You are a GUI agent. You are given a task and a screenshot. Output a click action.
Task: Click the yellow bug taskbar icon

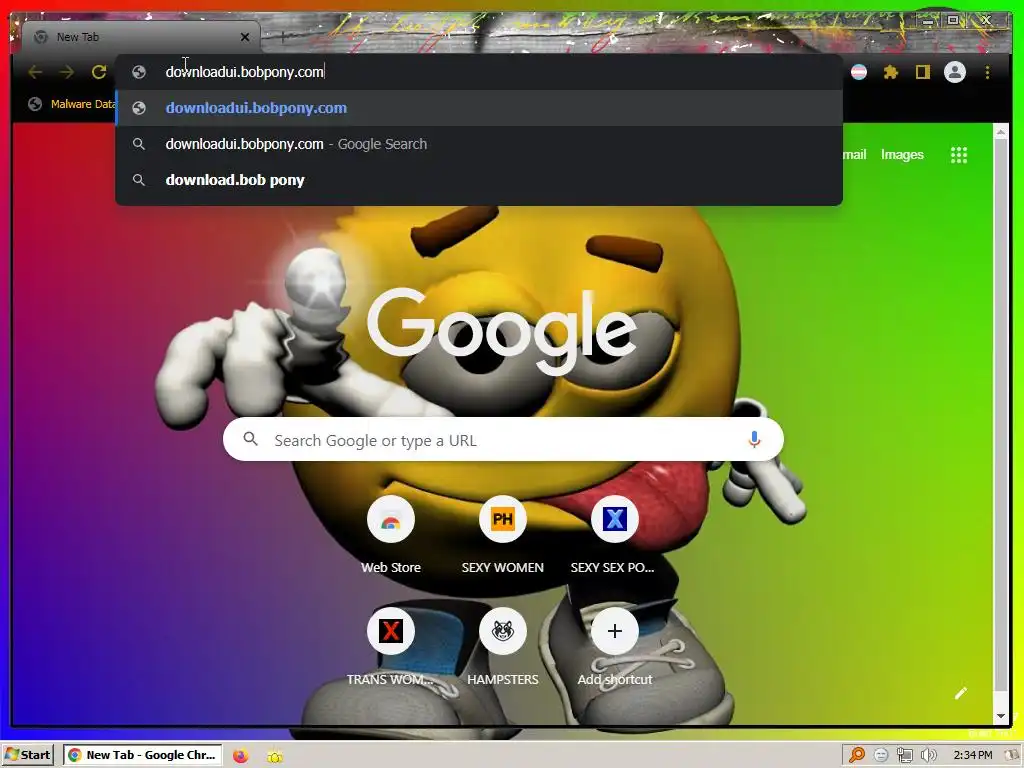point(275,756)
